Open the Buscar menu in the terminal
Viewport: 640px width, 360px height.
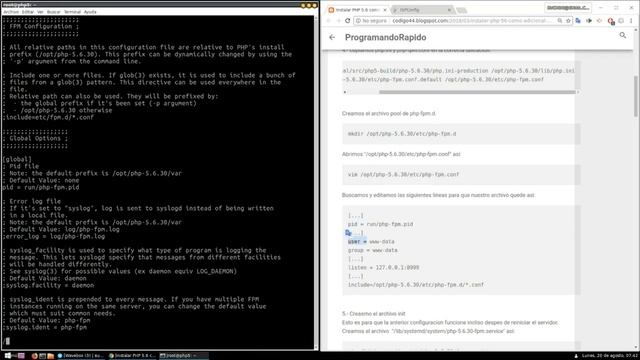coord(53,12)
